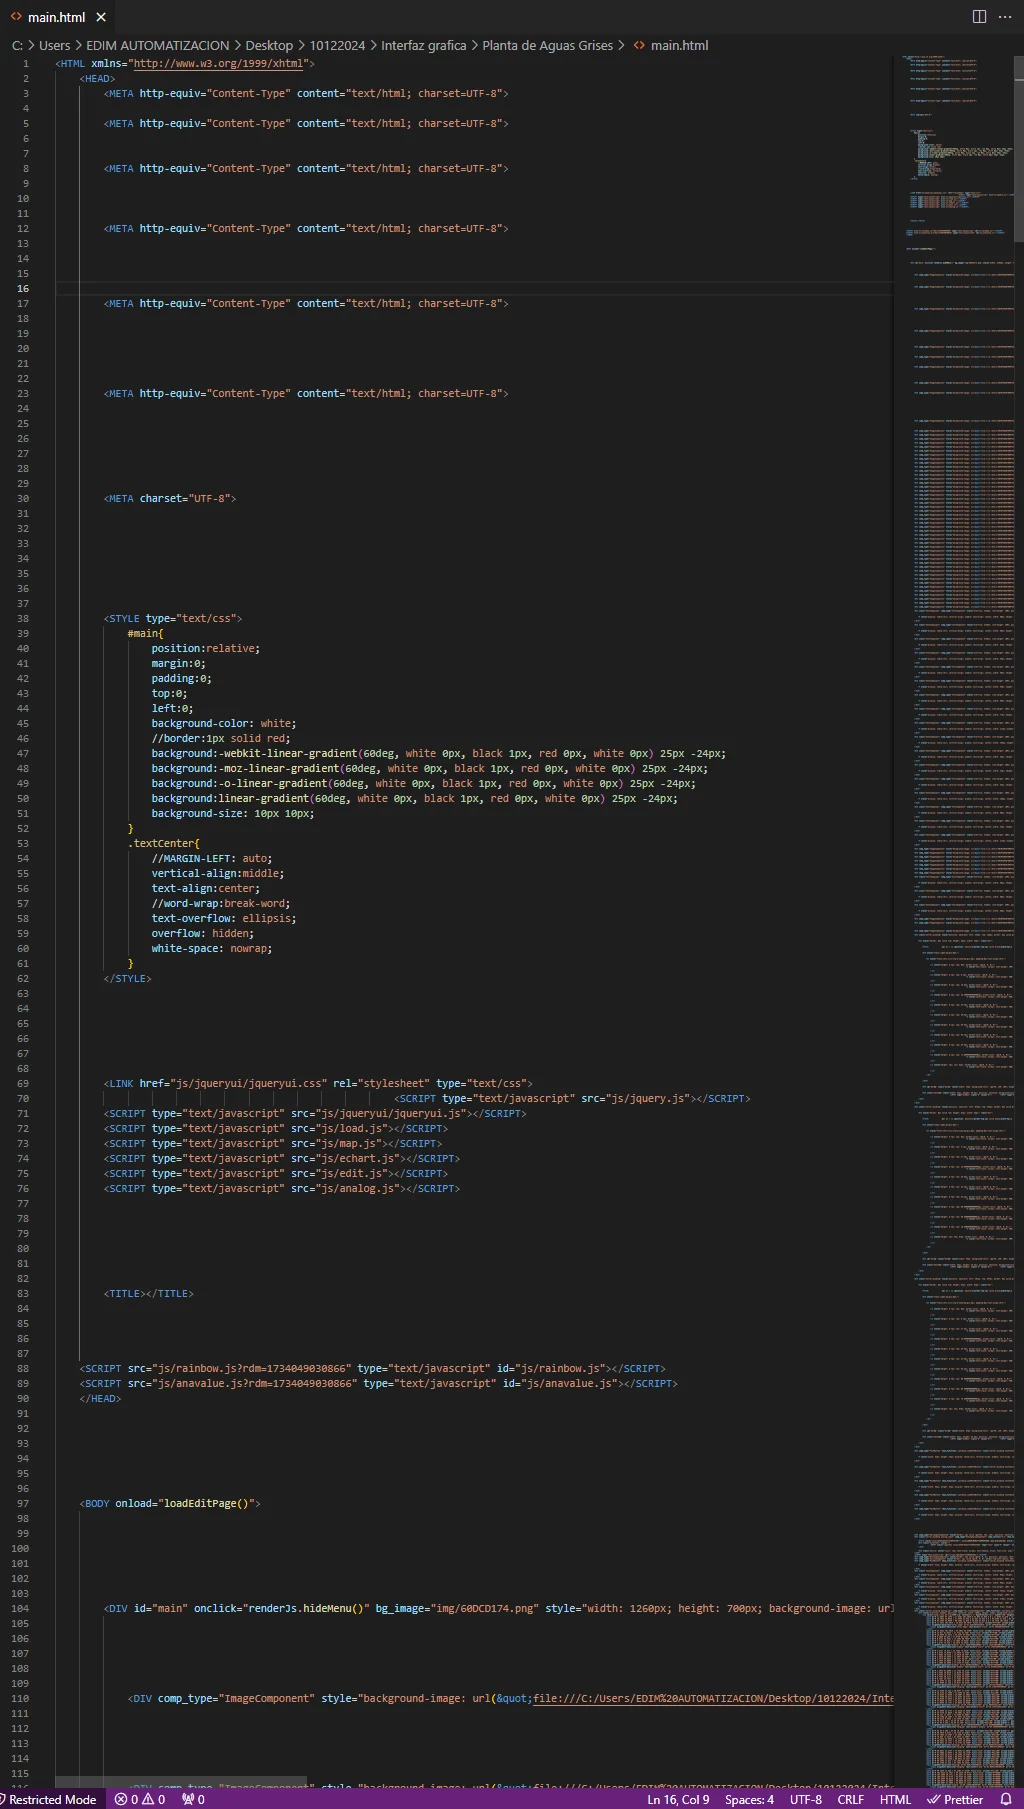Change the UTF-8 file encoding
1024x1809 pixels.
tap(805, 1799)
